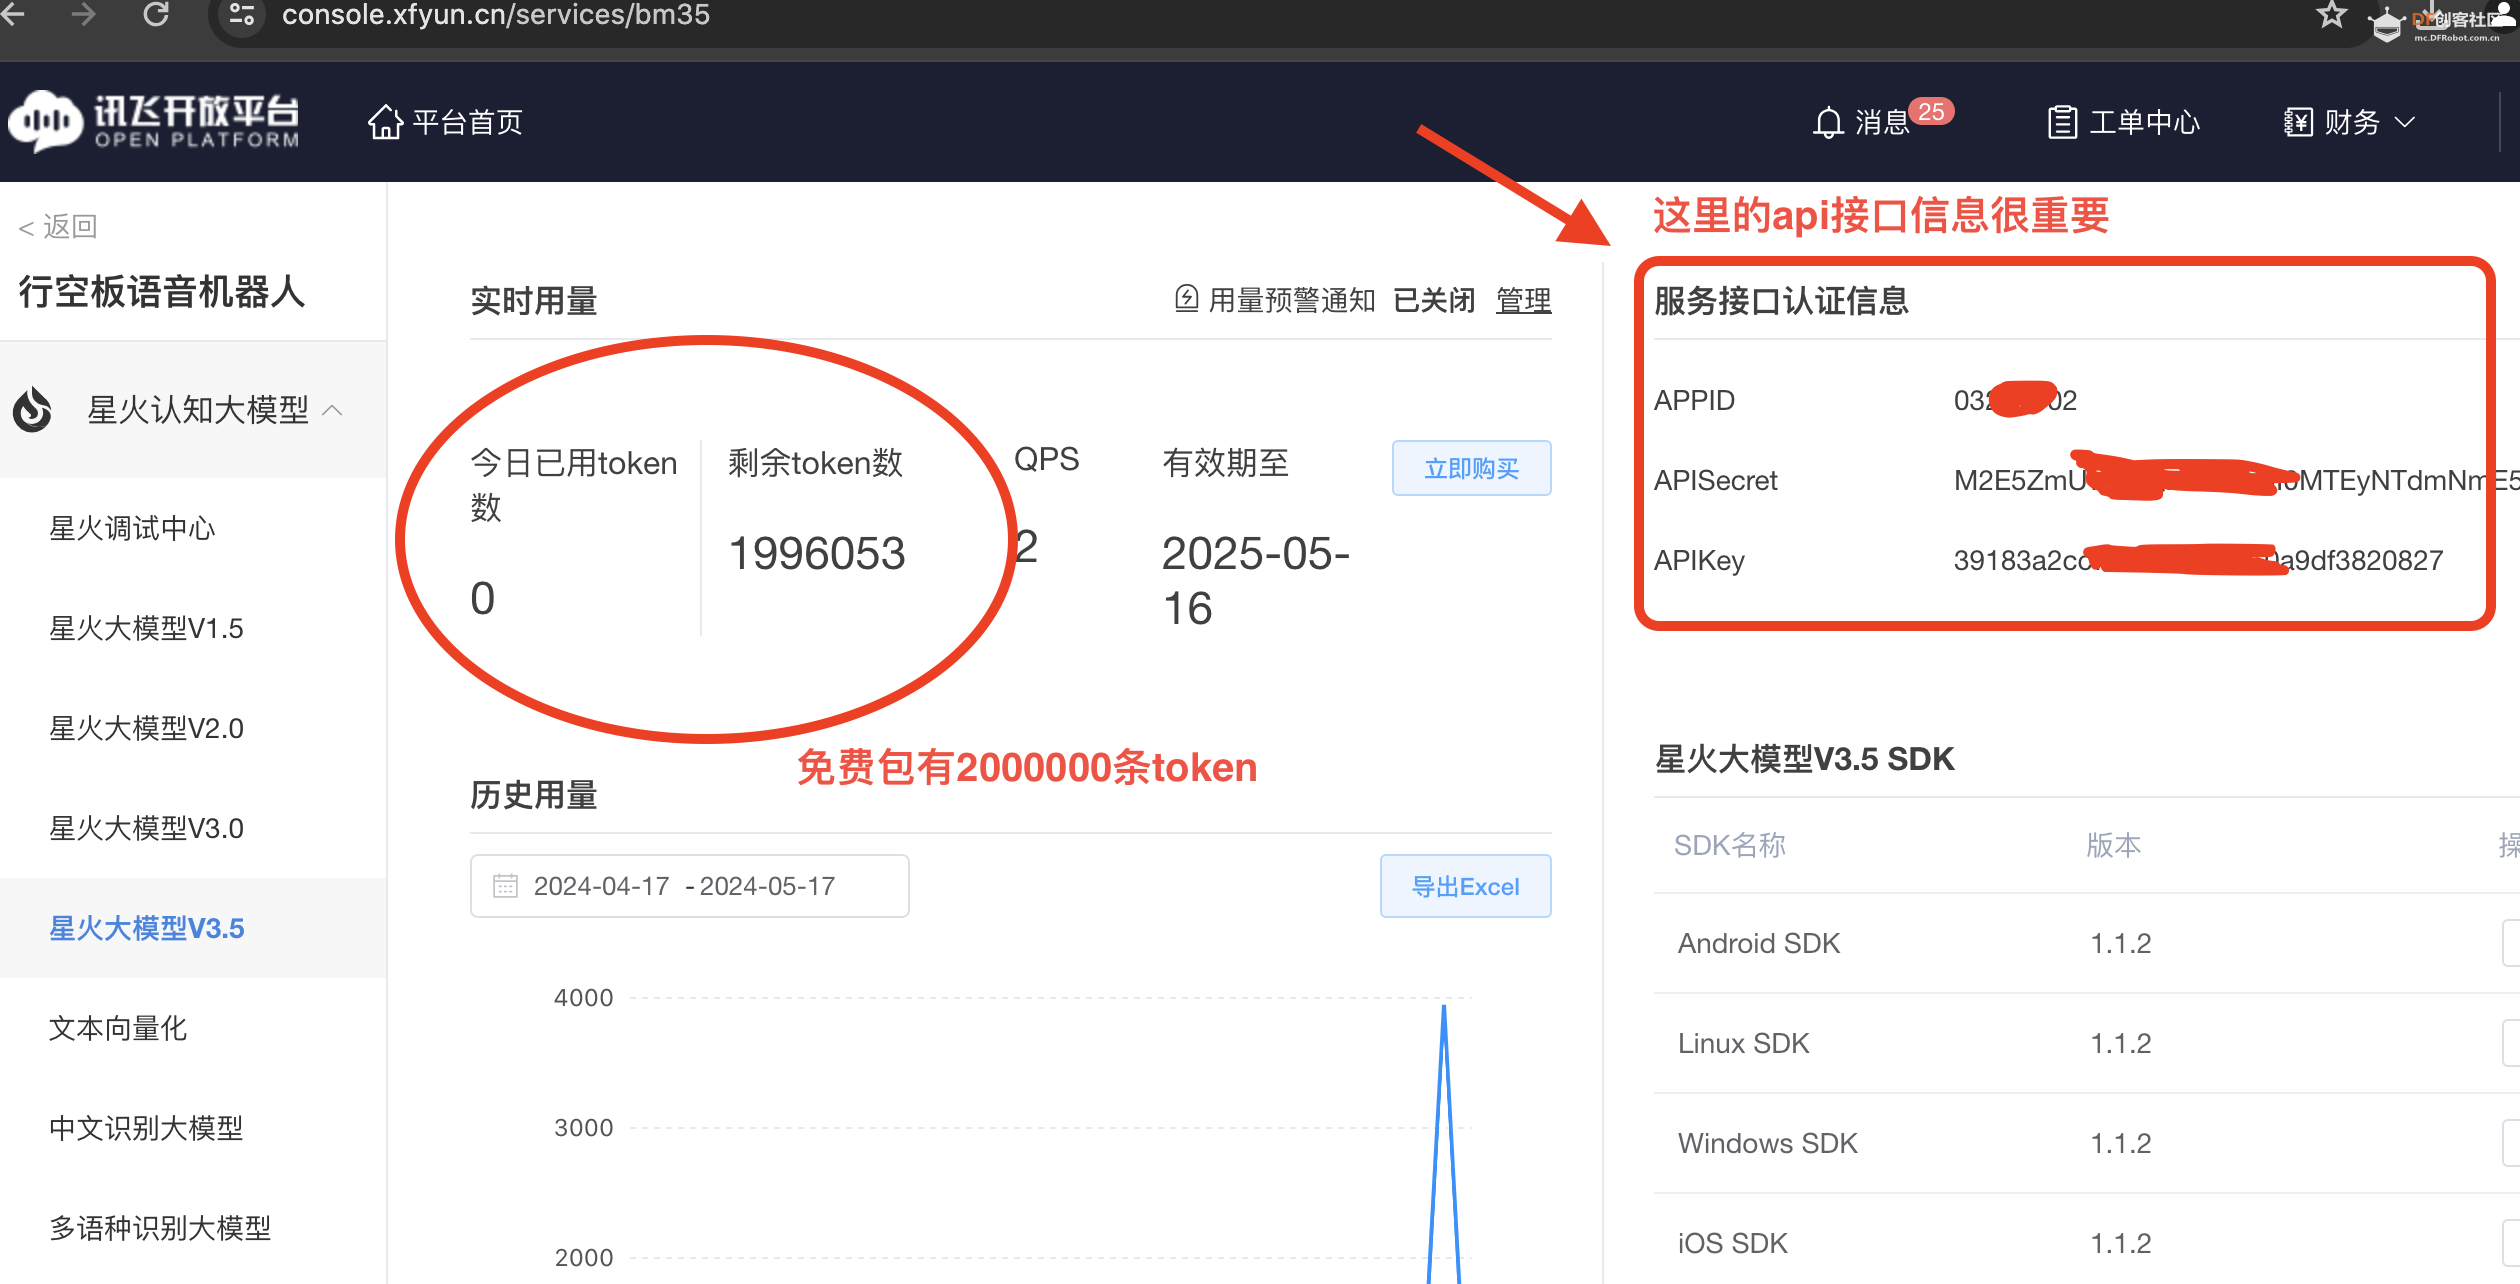This screenshot has width=2520, height=1284.
Task: Click the 财务 yen ledger icon
Action: click(x=2298, y=122)
